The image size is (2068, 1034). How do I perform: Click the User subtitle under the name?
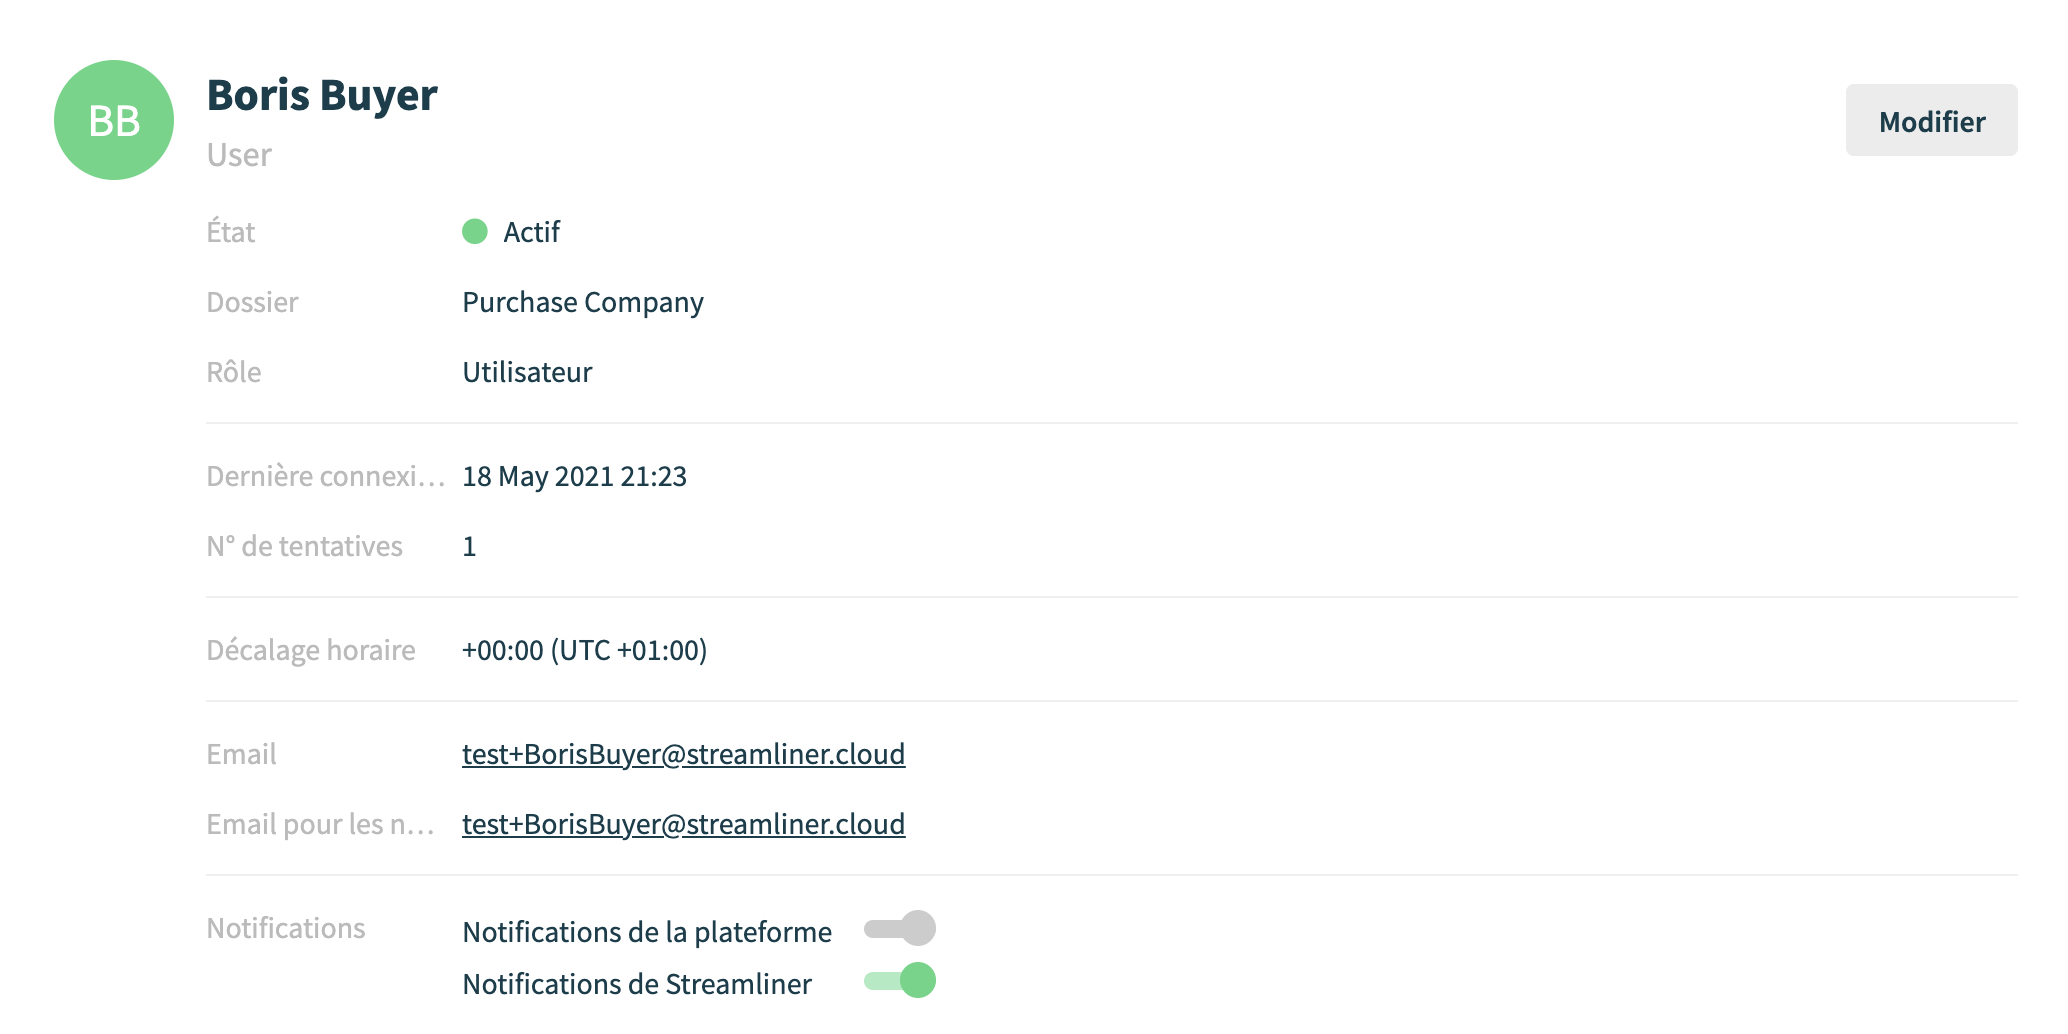(x=239, y=155)
